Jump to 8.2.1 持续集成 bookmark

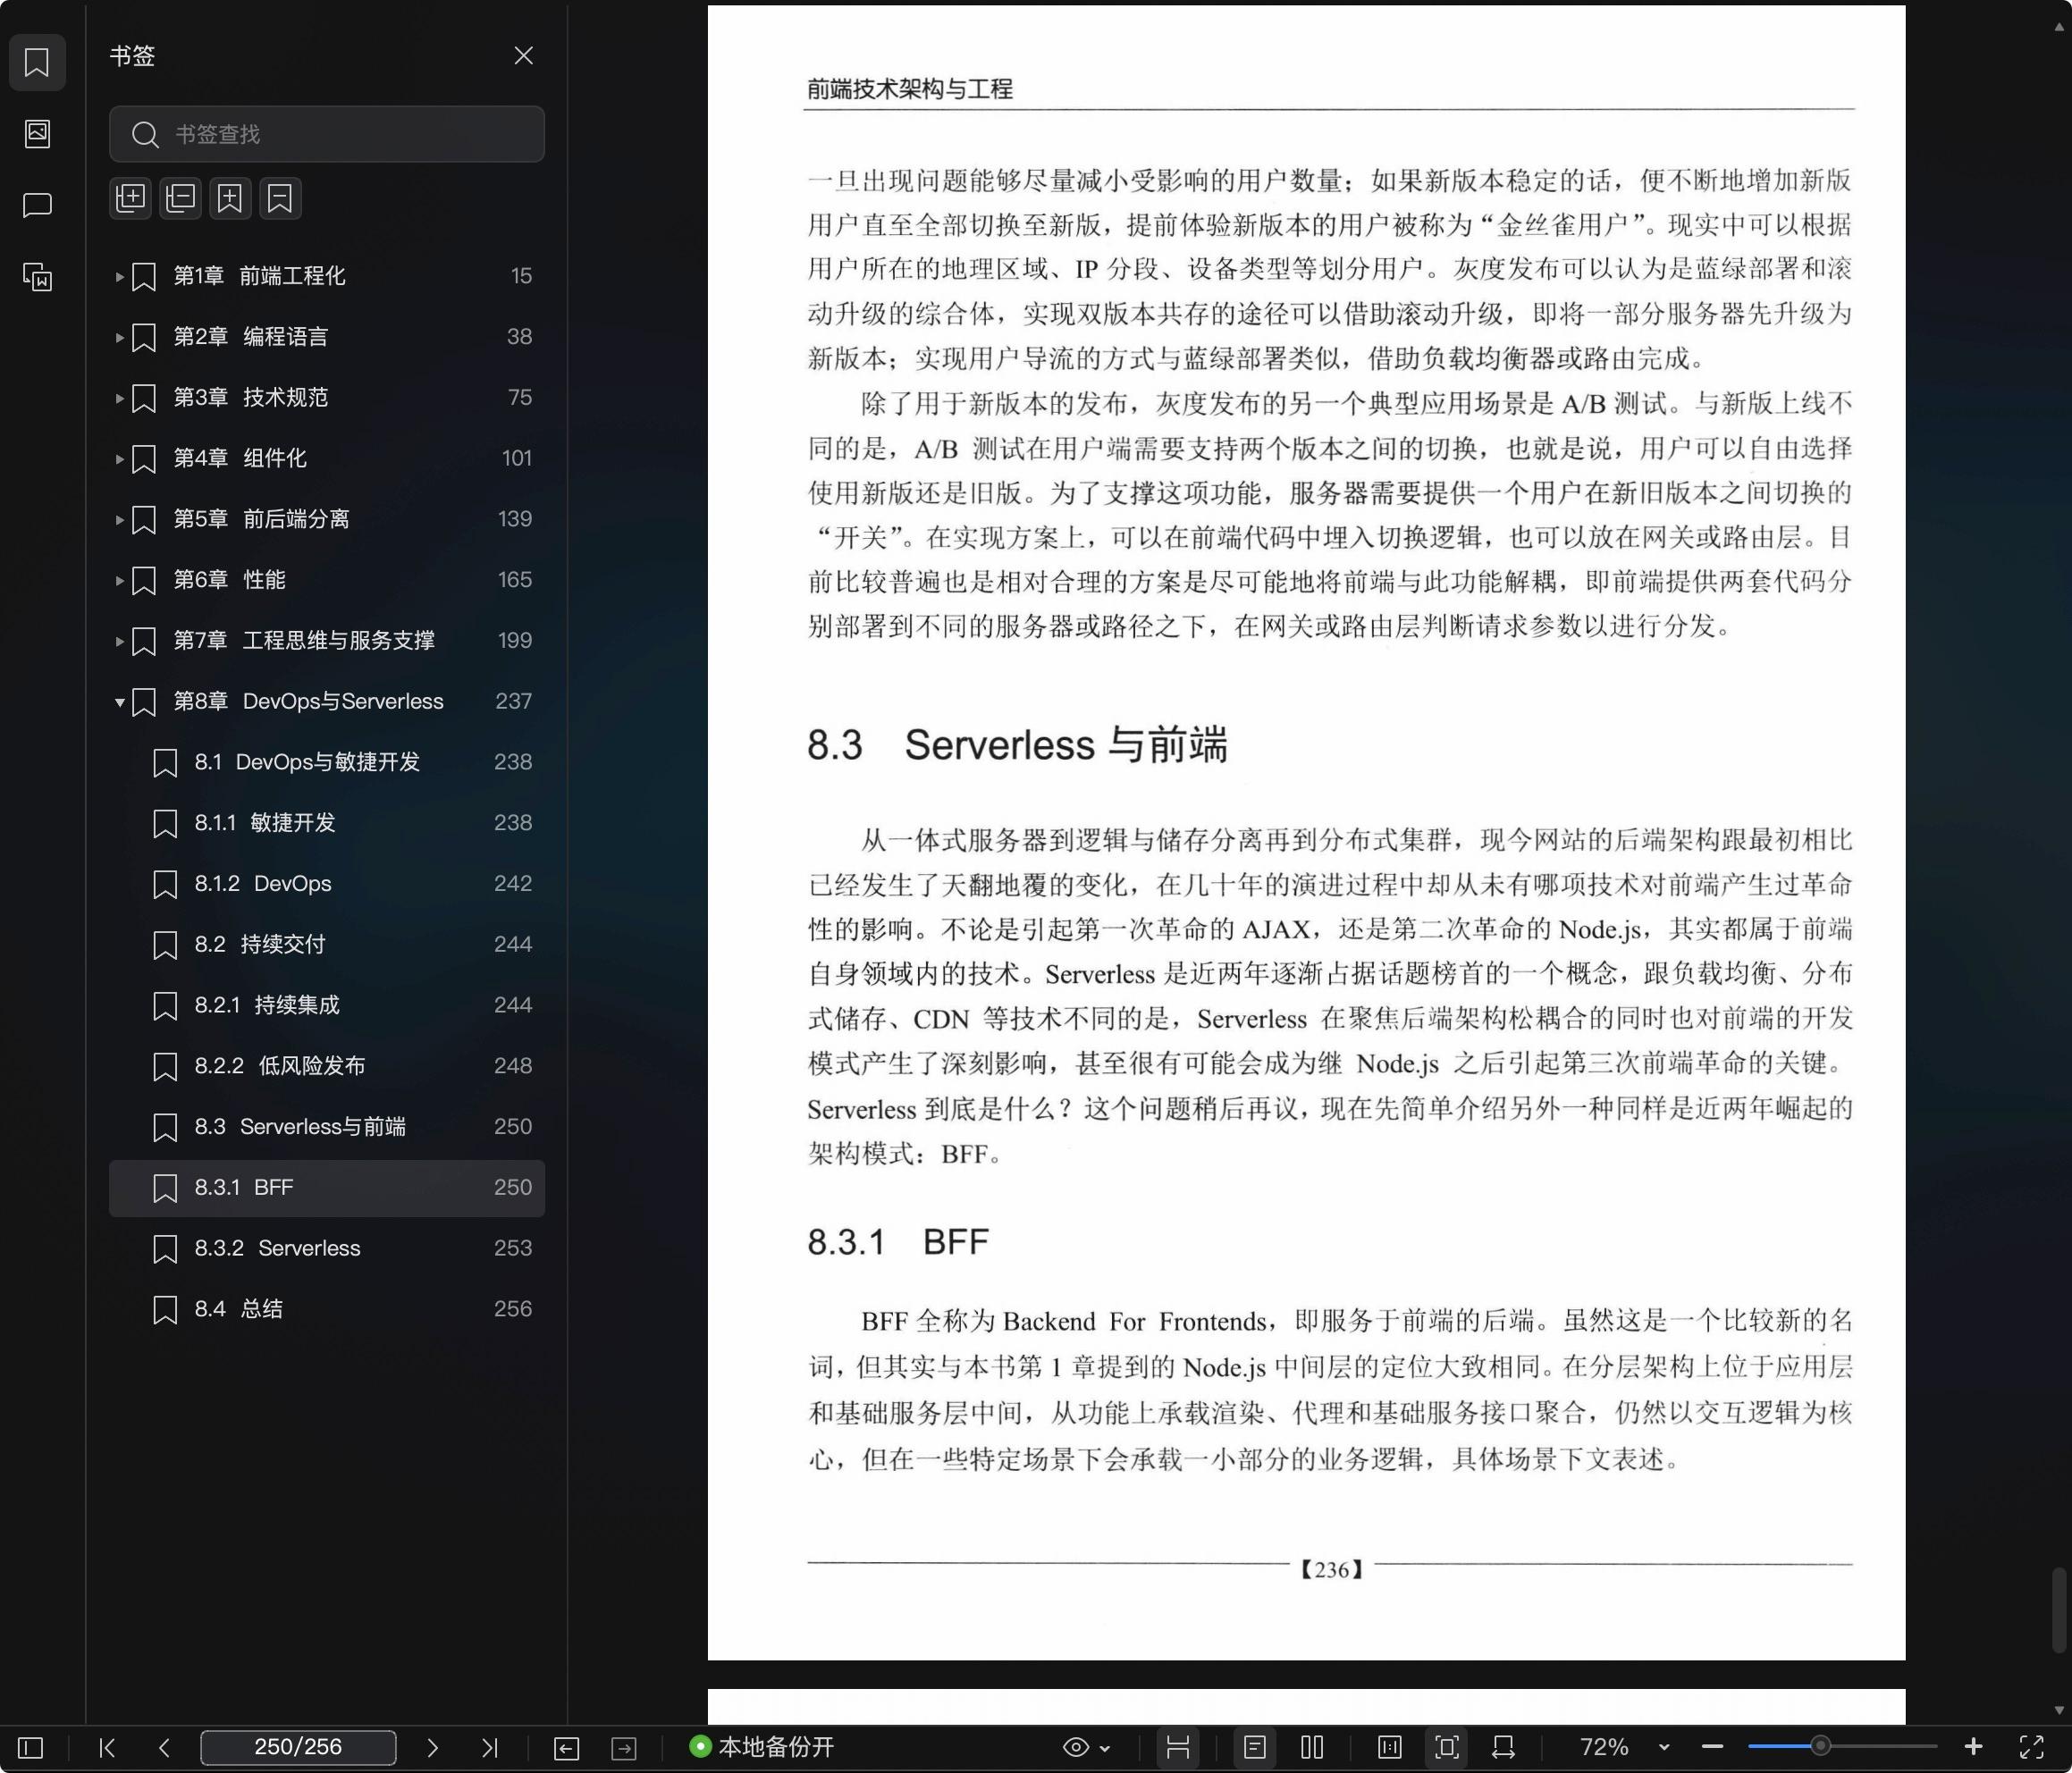pos(327,1005)
